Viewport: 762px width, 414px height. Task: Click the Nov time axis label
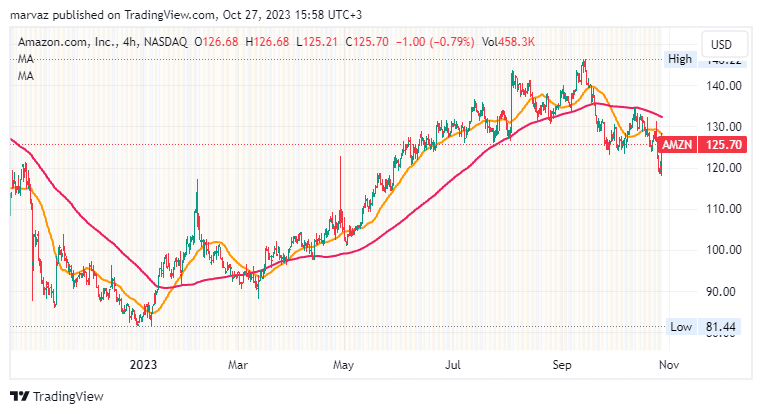[x=669, y=364]
